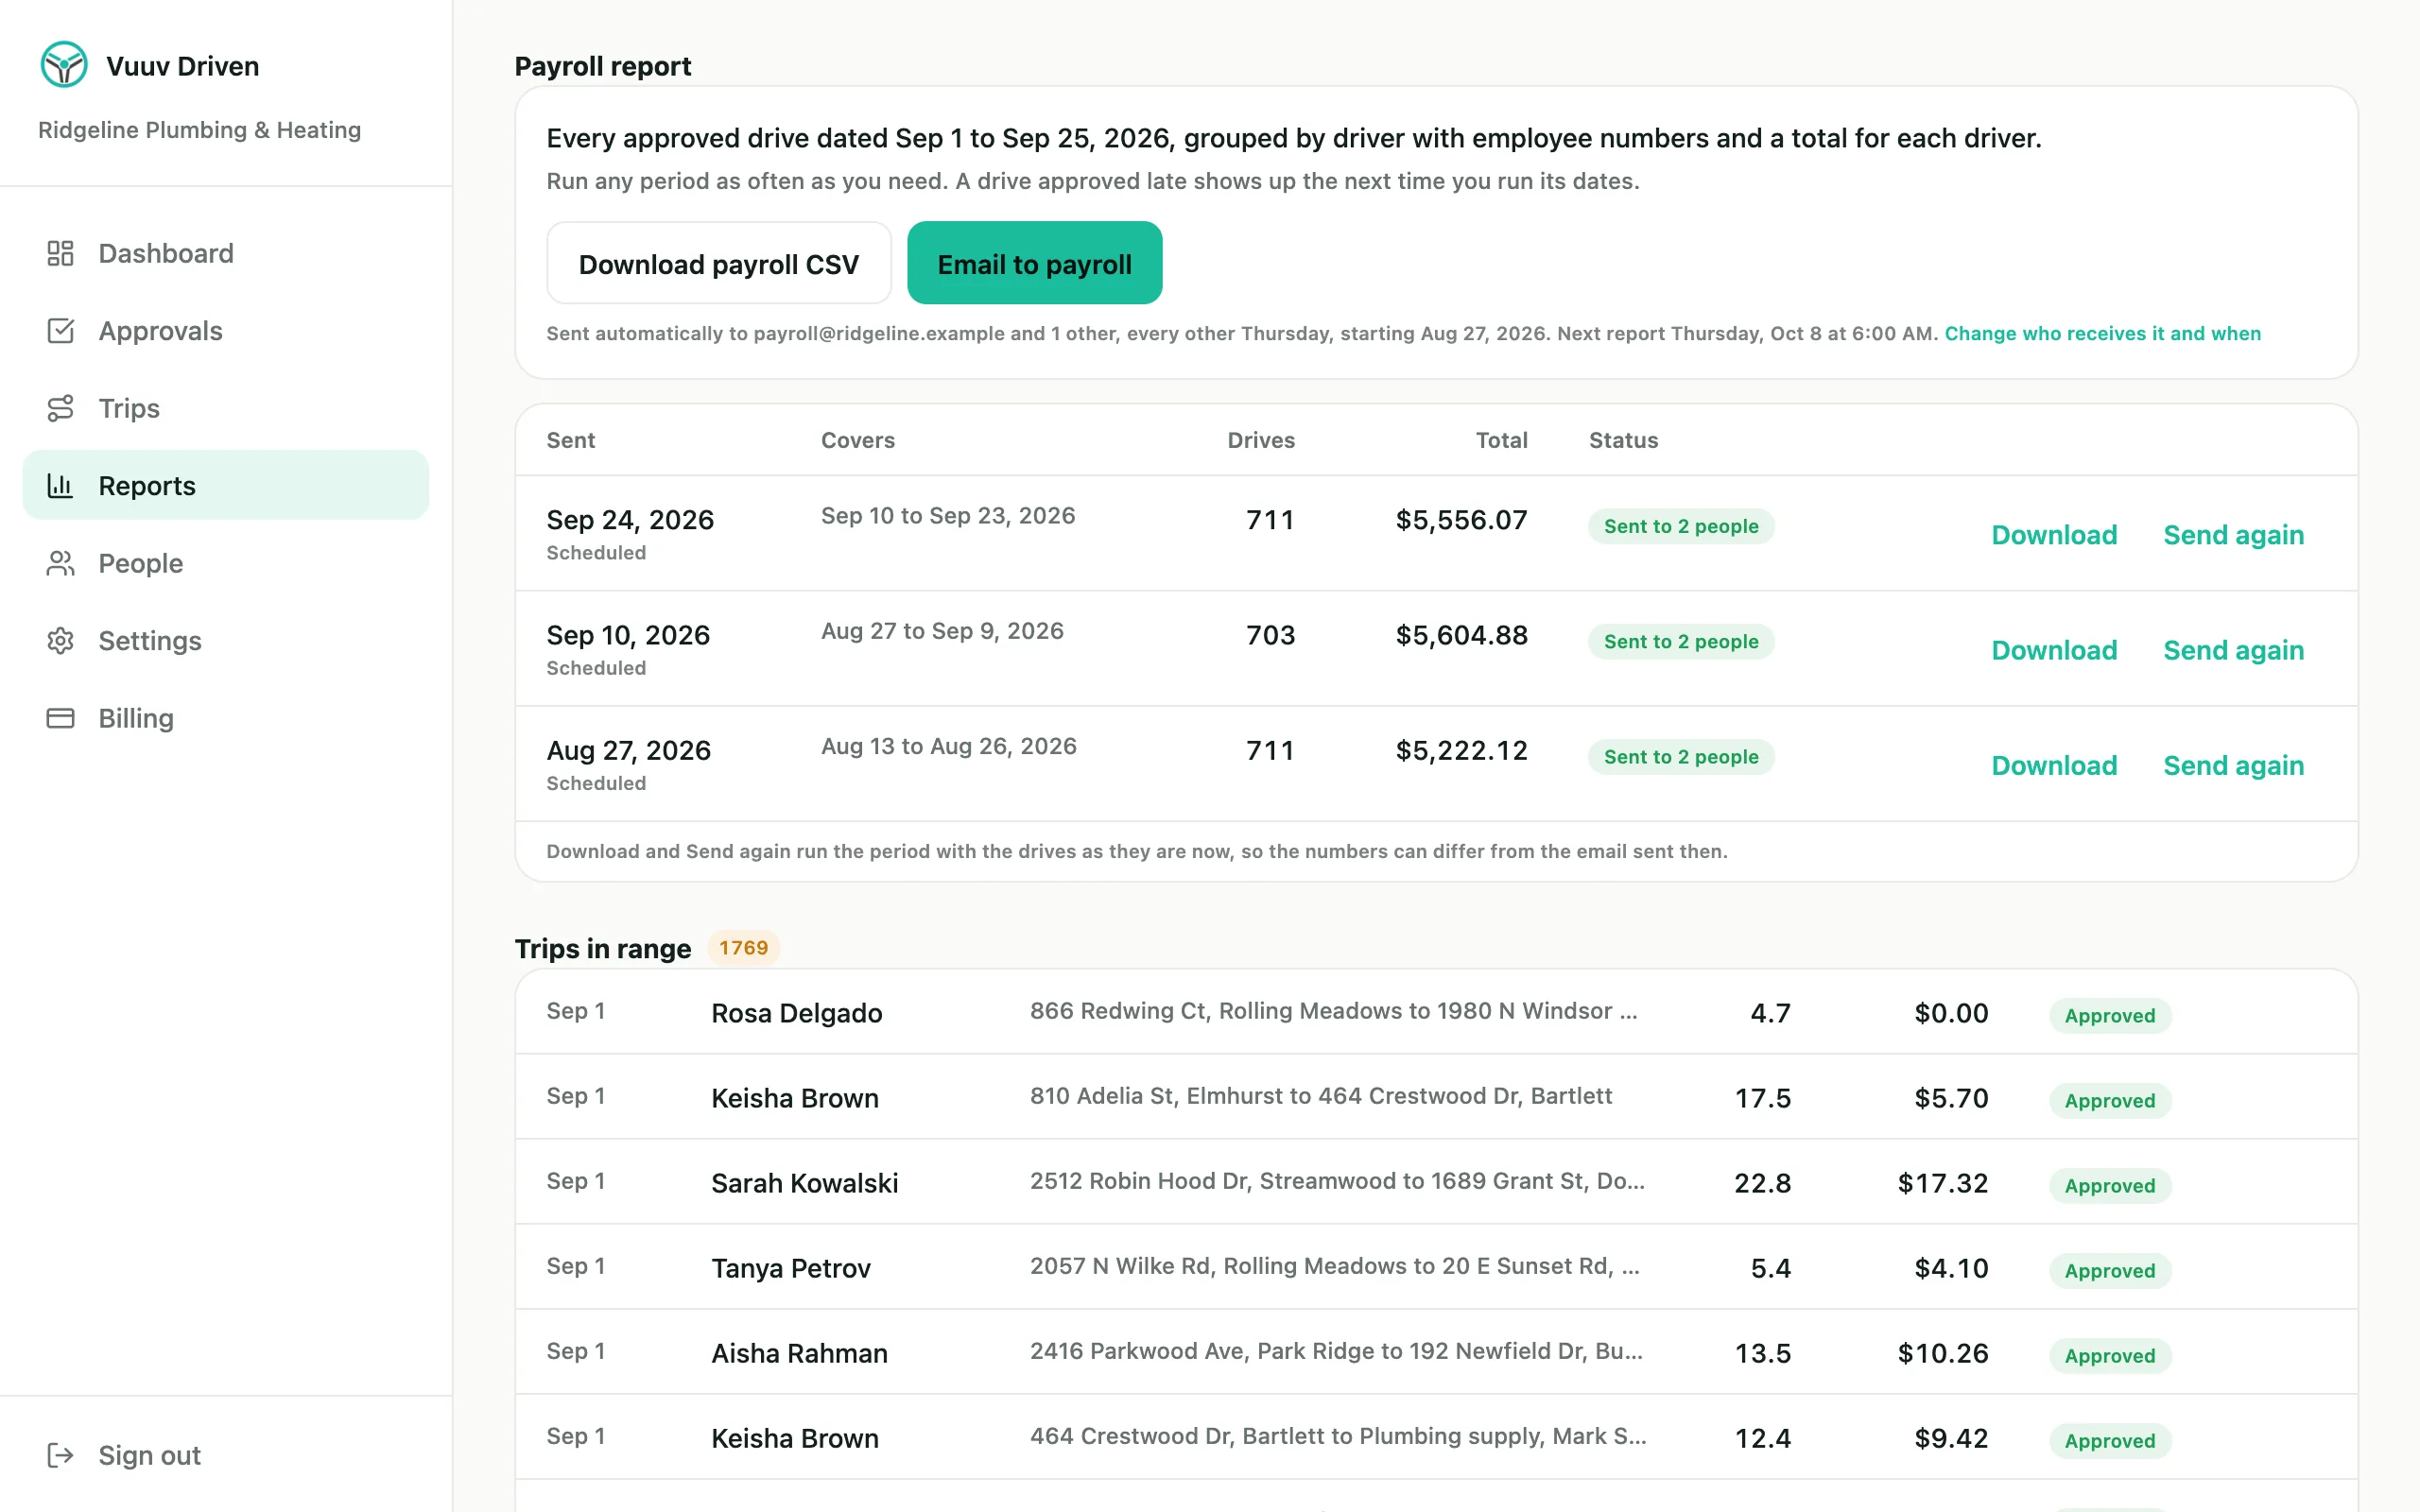Click the Sent column header
Screen dimensions: 2420x1512
coord(570,440)
